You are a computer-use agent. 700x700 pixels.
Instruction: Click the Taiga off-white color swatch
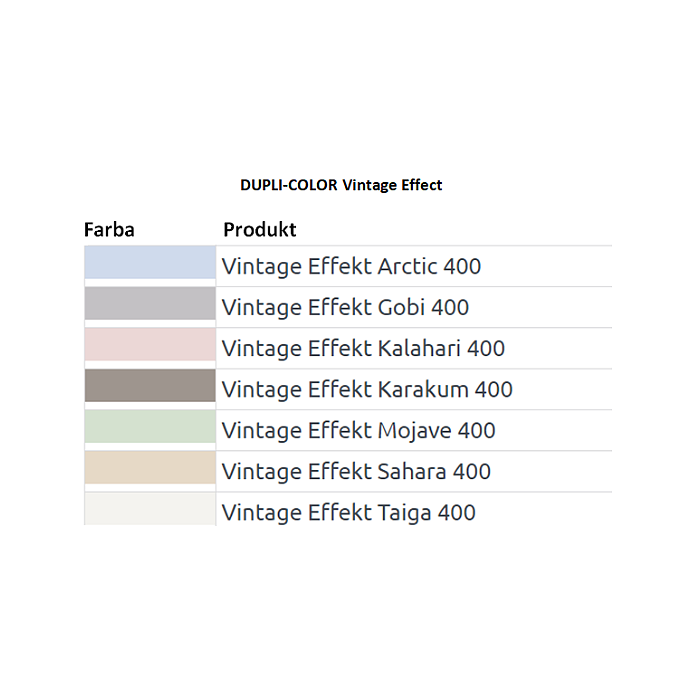click(x=150, y=509)
